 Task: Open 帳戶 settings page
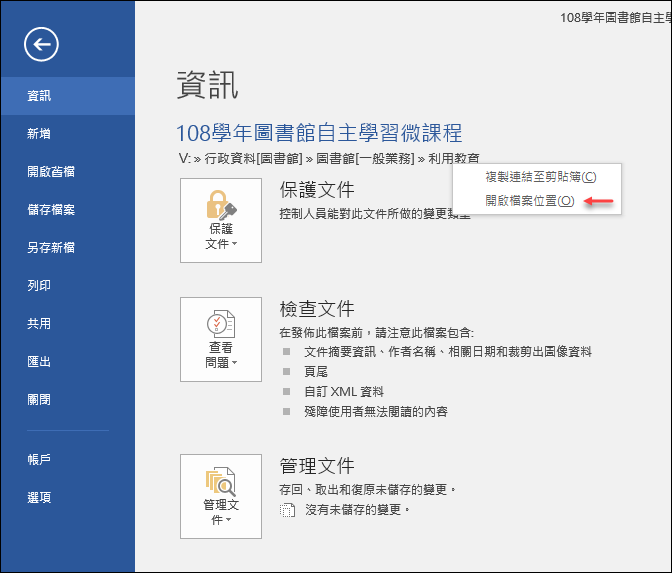tap(68, 459)
